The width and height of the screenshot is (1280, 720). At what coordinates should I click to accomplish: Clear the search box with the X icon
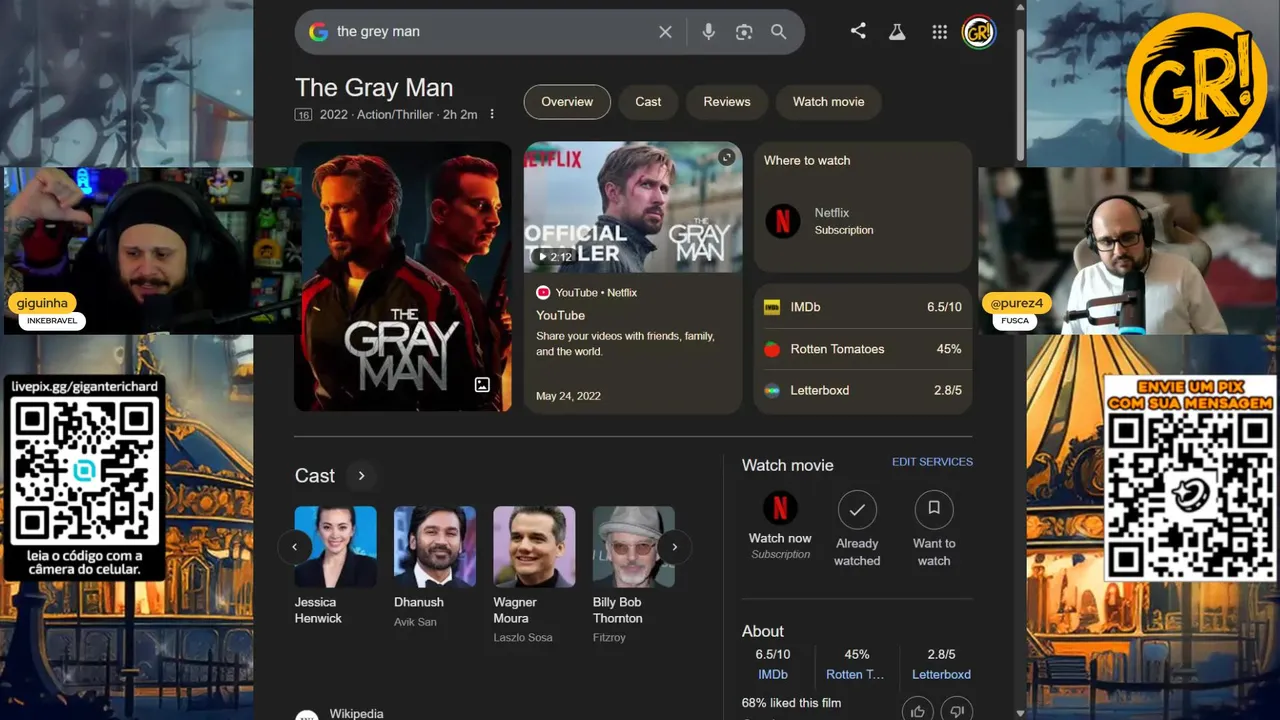[x=665, y=32]
